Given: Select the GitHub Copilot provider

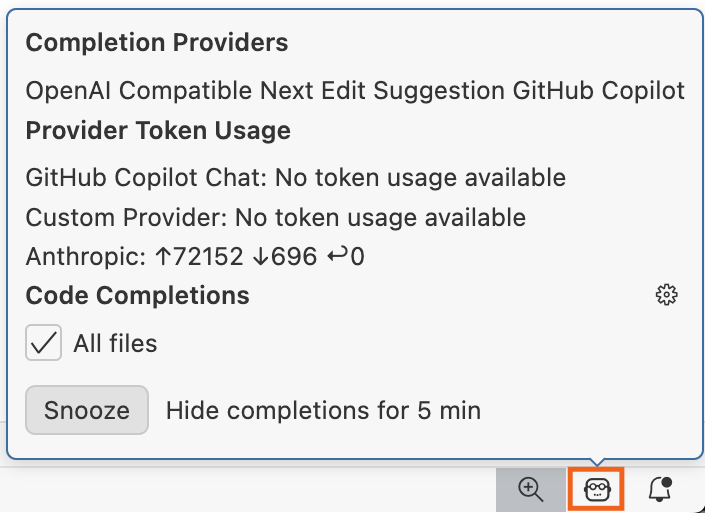Looking at the screenshot, I should (x=599, y=91).
